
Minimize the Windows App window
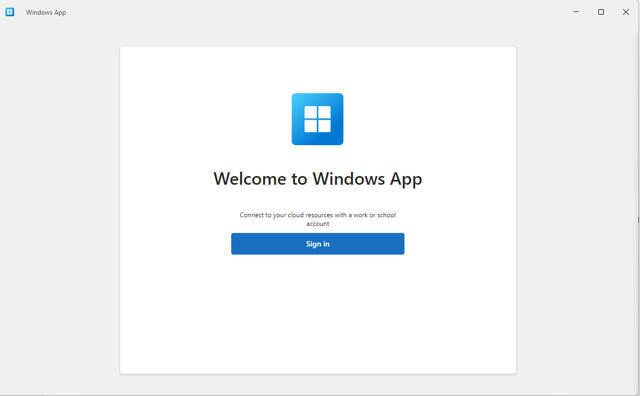pos(576,12)
